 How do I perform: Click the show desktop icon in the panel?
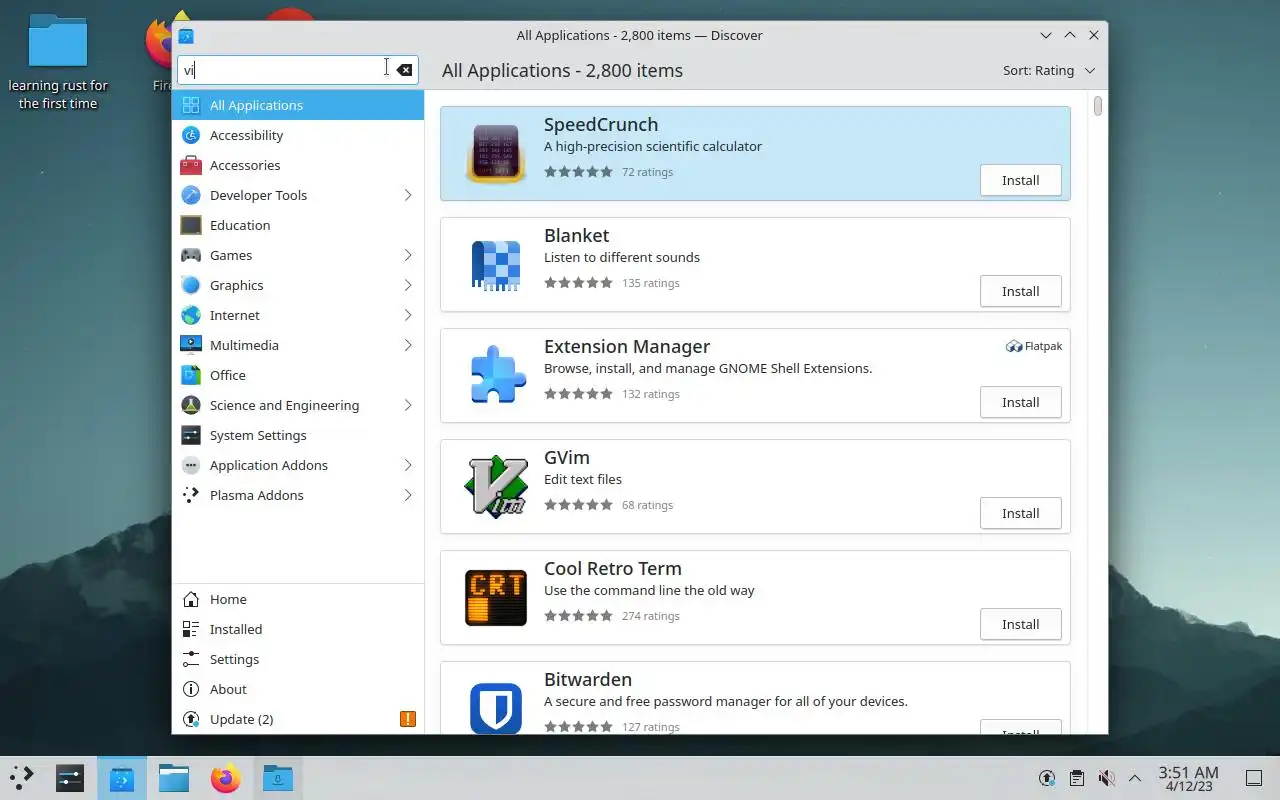coord(1253,778)
